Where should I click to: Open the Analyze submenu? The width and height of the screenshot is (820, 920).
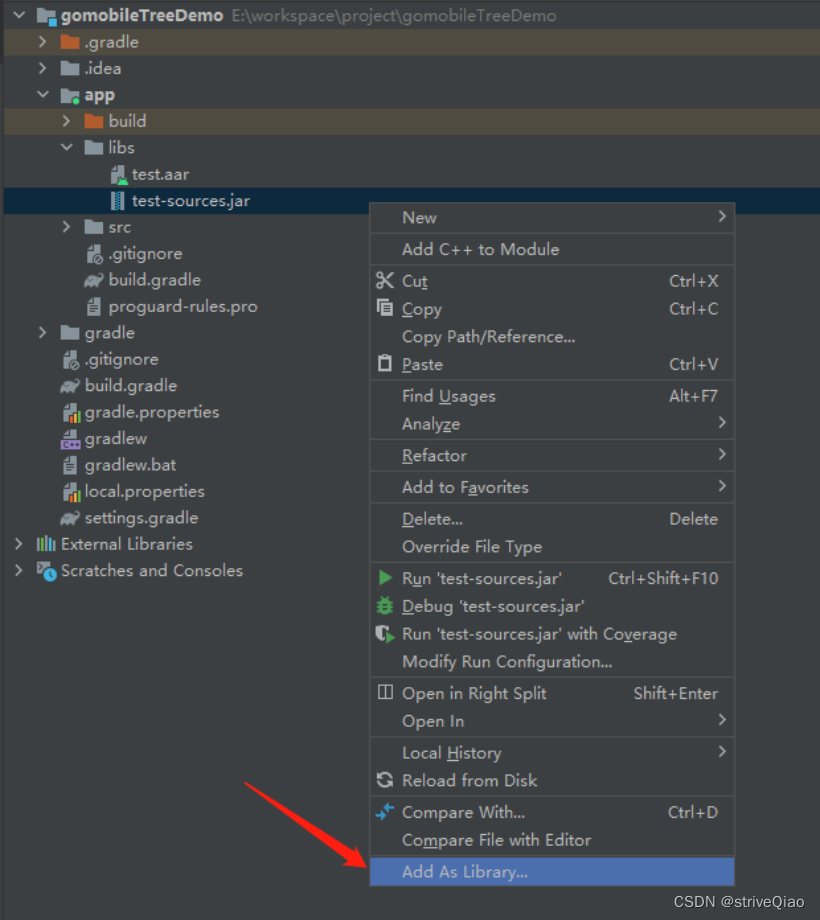pyautogui.click(x=551, y=424)
